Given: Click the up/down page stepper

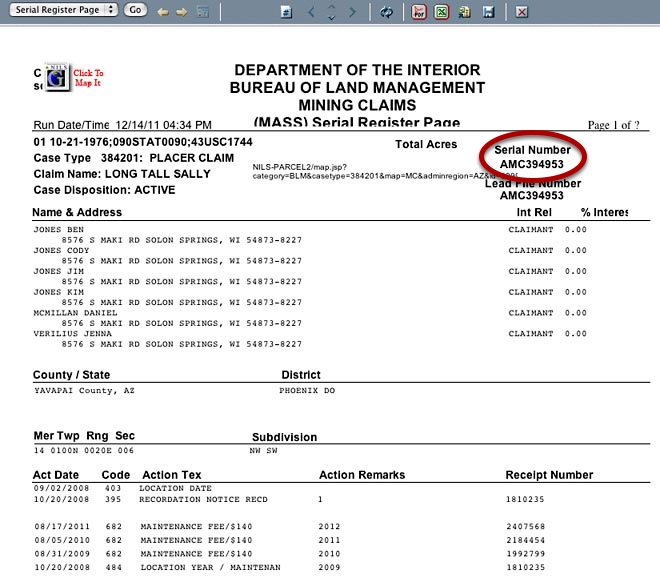Looking at the screenshot, I should tap(331, 12).
